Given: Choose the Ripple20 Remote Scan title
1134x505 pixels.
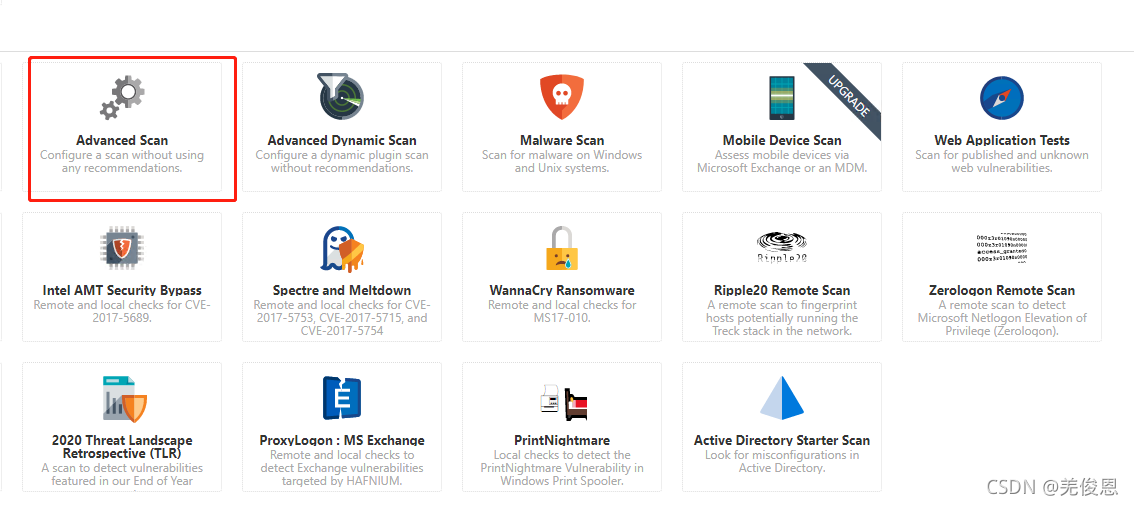Looking at the screenshot, I should tap(782, 291).
